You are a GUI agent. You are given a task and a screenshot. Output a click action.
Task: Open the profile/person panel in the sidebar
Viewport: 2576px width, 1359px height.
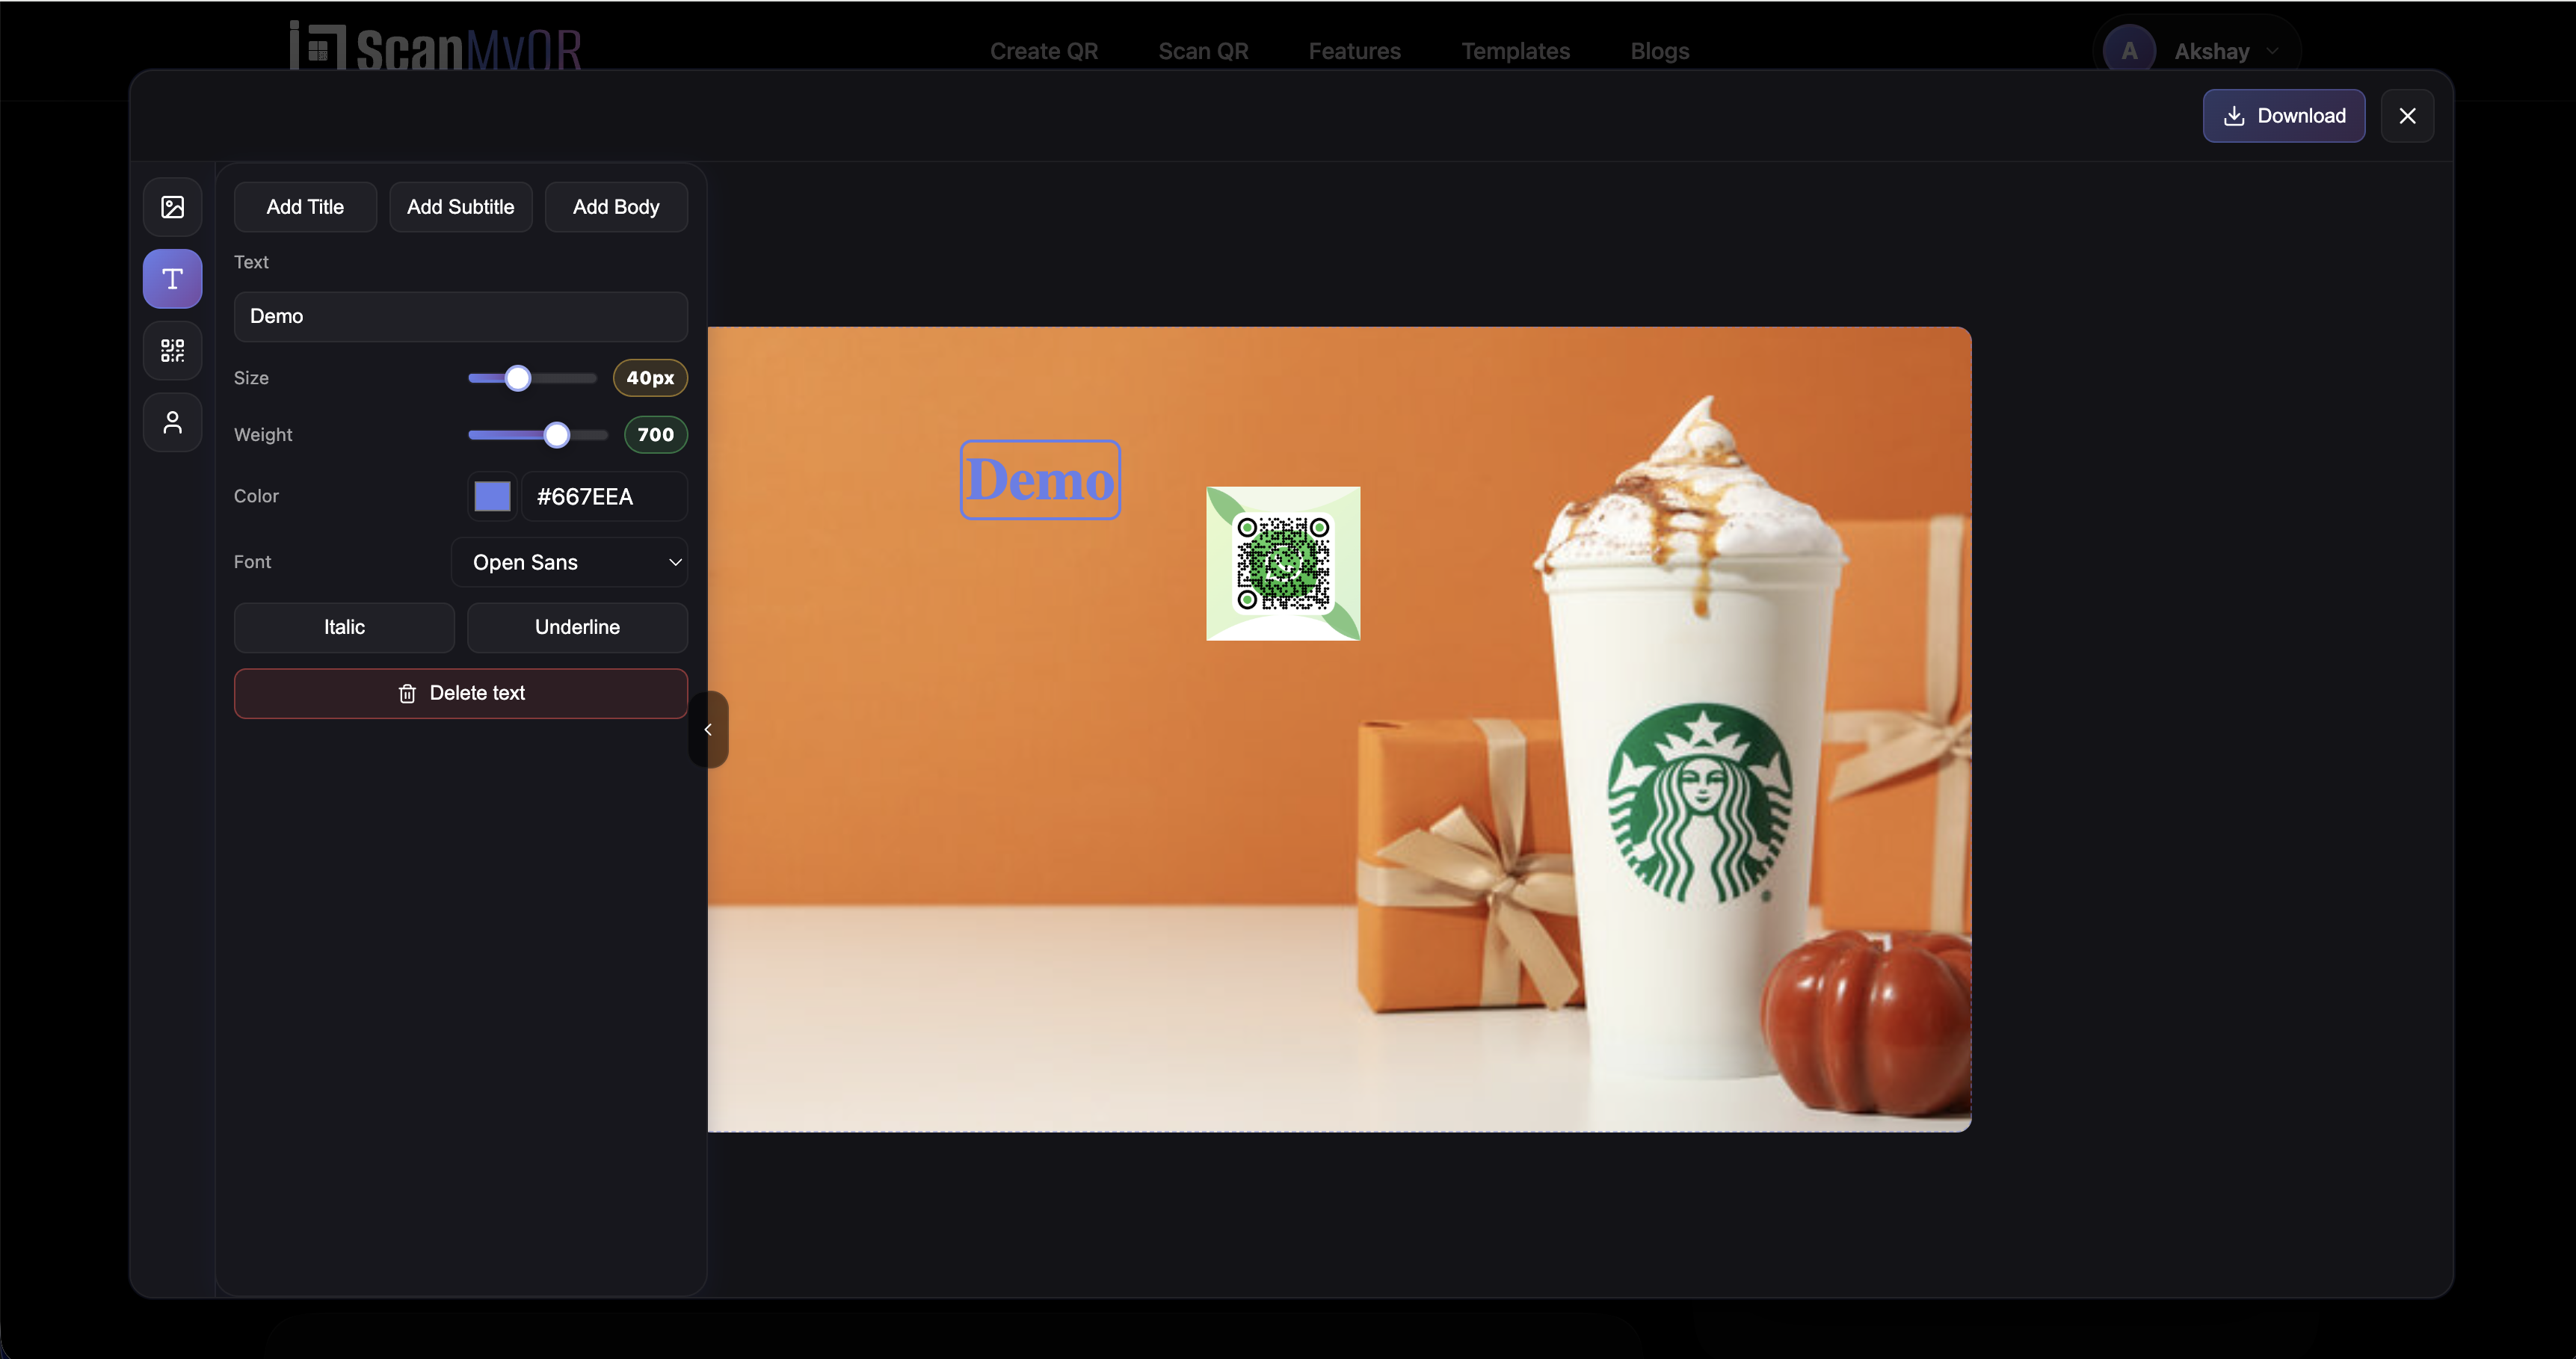(x=172, y=423)
